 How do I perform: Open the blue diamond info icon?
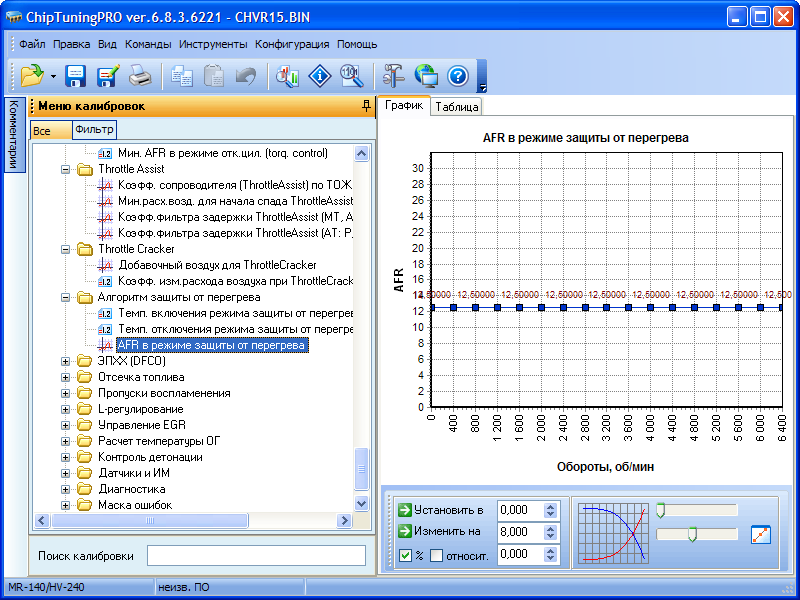coord(319,76)
